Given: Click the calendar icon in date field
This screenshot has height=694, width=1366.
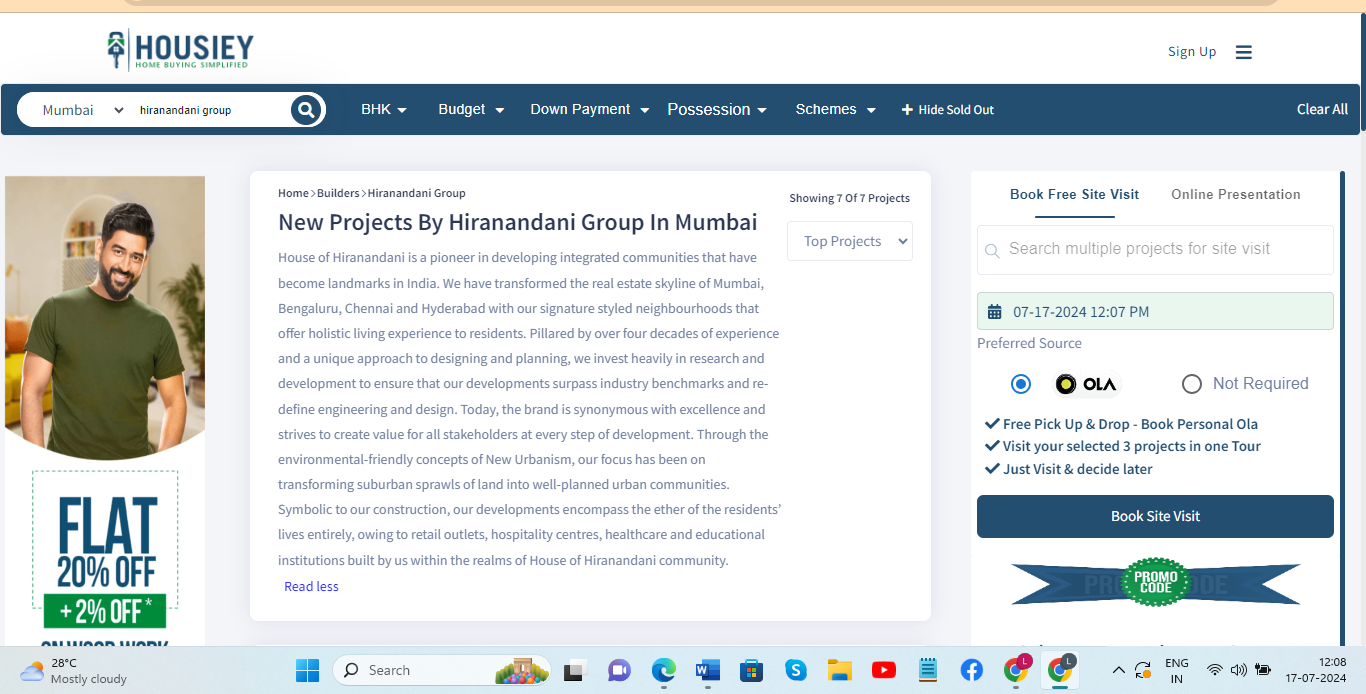Looking at the screenshot, I should point(994,312).
